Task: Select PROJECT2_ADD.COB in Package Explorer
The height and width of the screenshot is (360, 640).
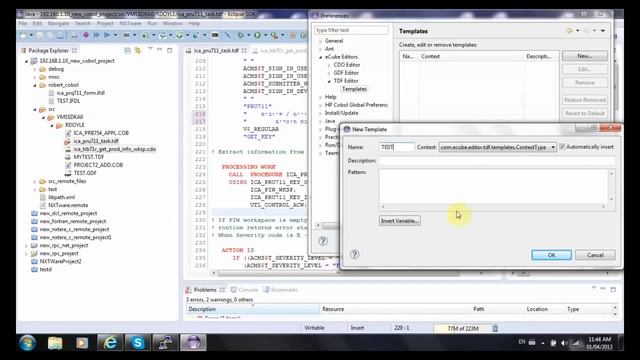Action: [x=98, y=165]
